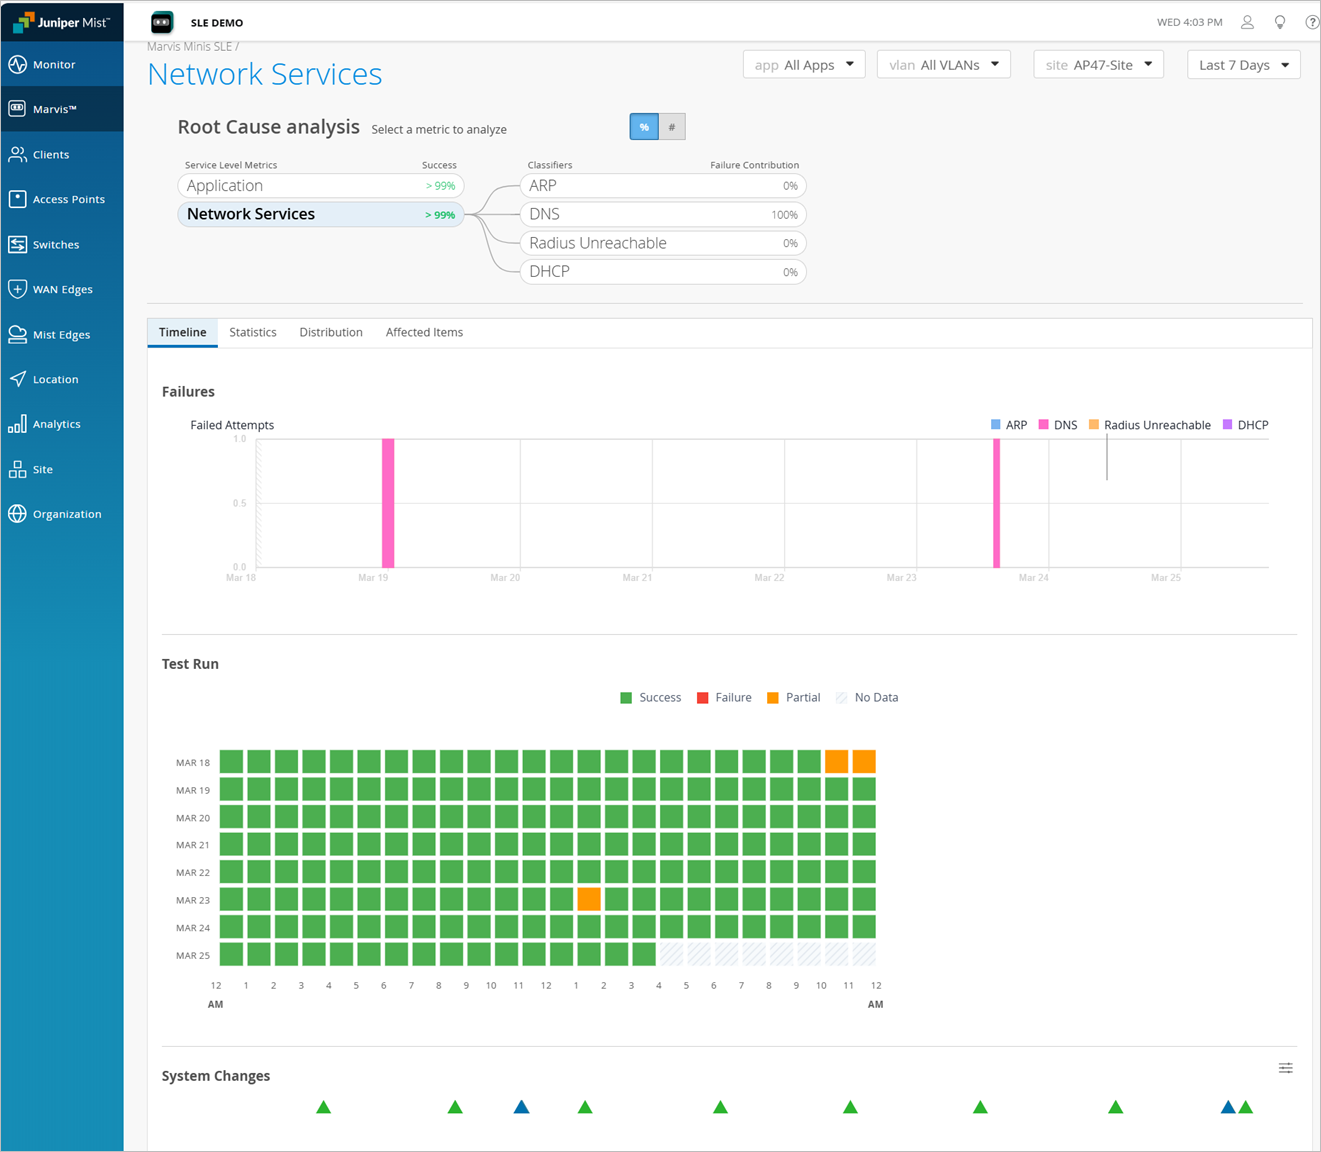Viewport: 1321px width, 1152px height.
Task: Click the orange partial square on MAR 23
Action: pyautogui.click(x=589, y=899)
